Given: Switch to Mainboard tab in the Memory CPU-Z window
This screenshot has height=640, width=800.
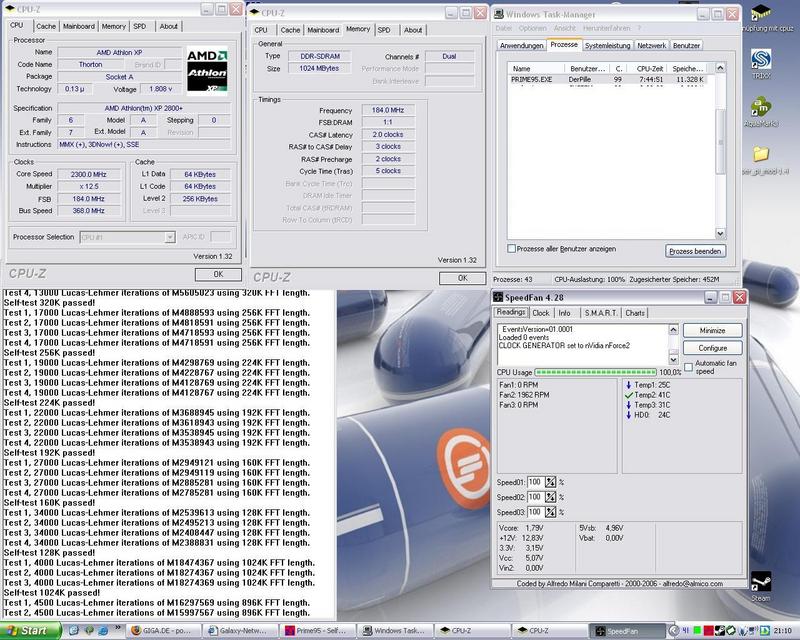Looking at the screenshot, I should [x=323, y=30].
